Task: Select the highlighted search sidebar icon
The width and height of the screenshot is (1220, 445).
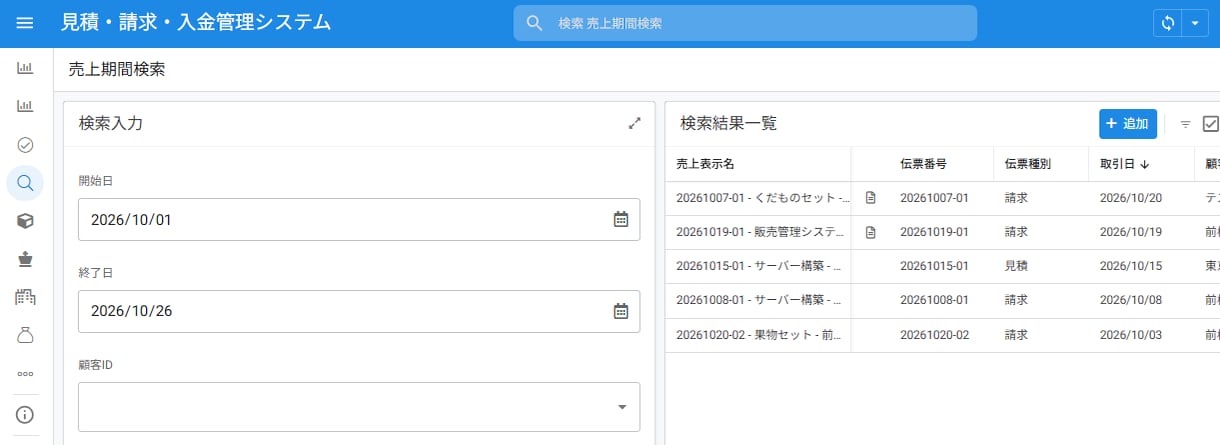Action: [25, 183]
